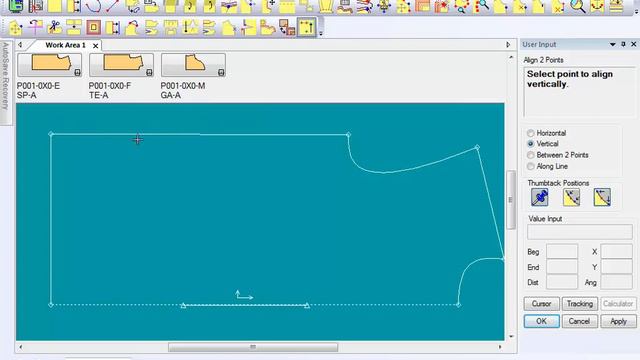Viewport: 640px width, 360px height.
Task: Switch to the Work Area 1 tab
Action: [x=65, y=45]
